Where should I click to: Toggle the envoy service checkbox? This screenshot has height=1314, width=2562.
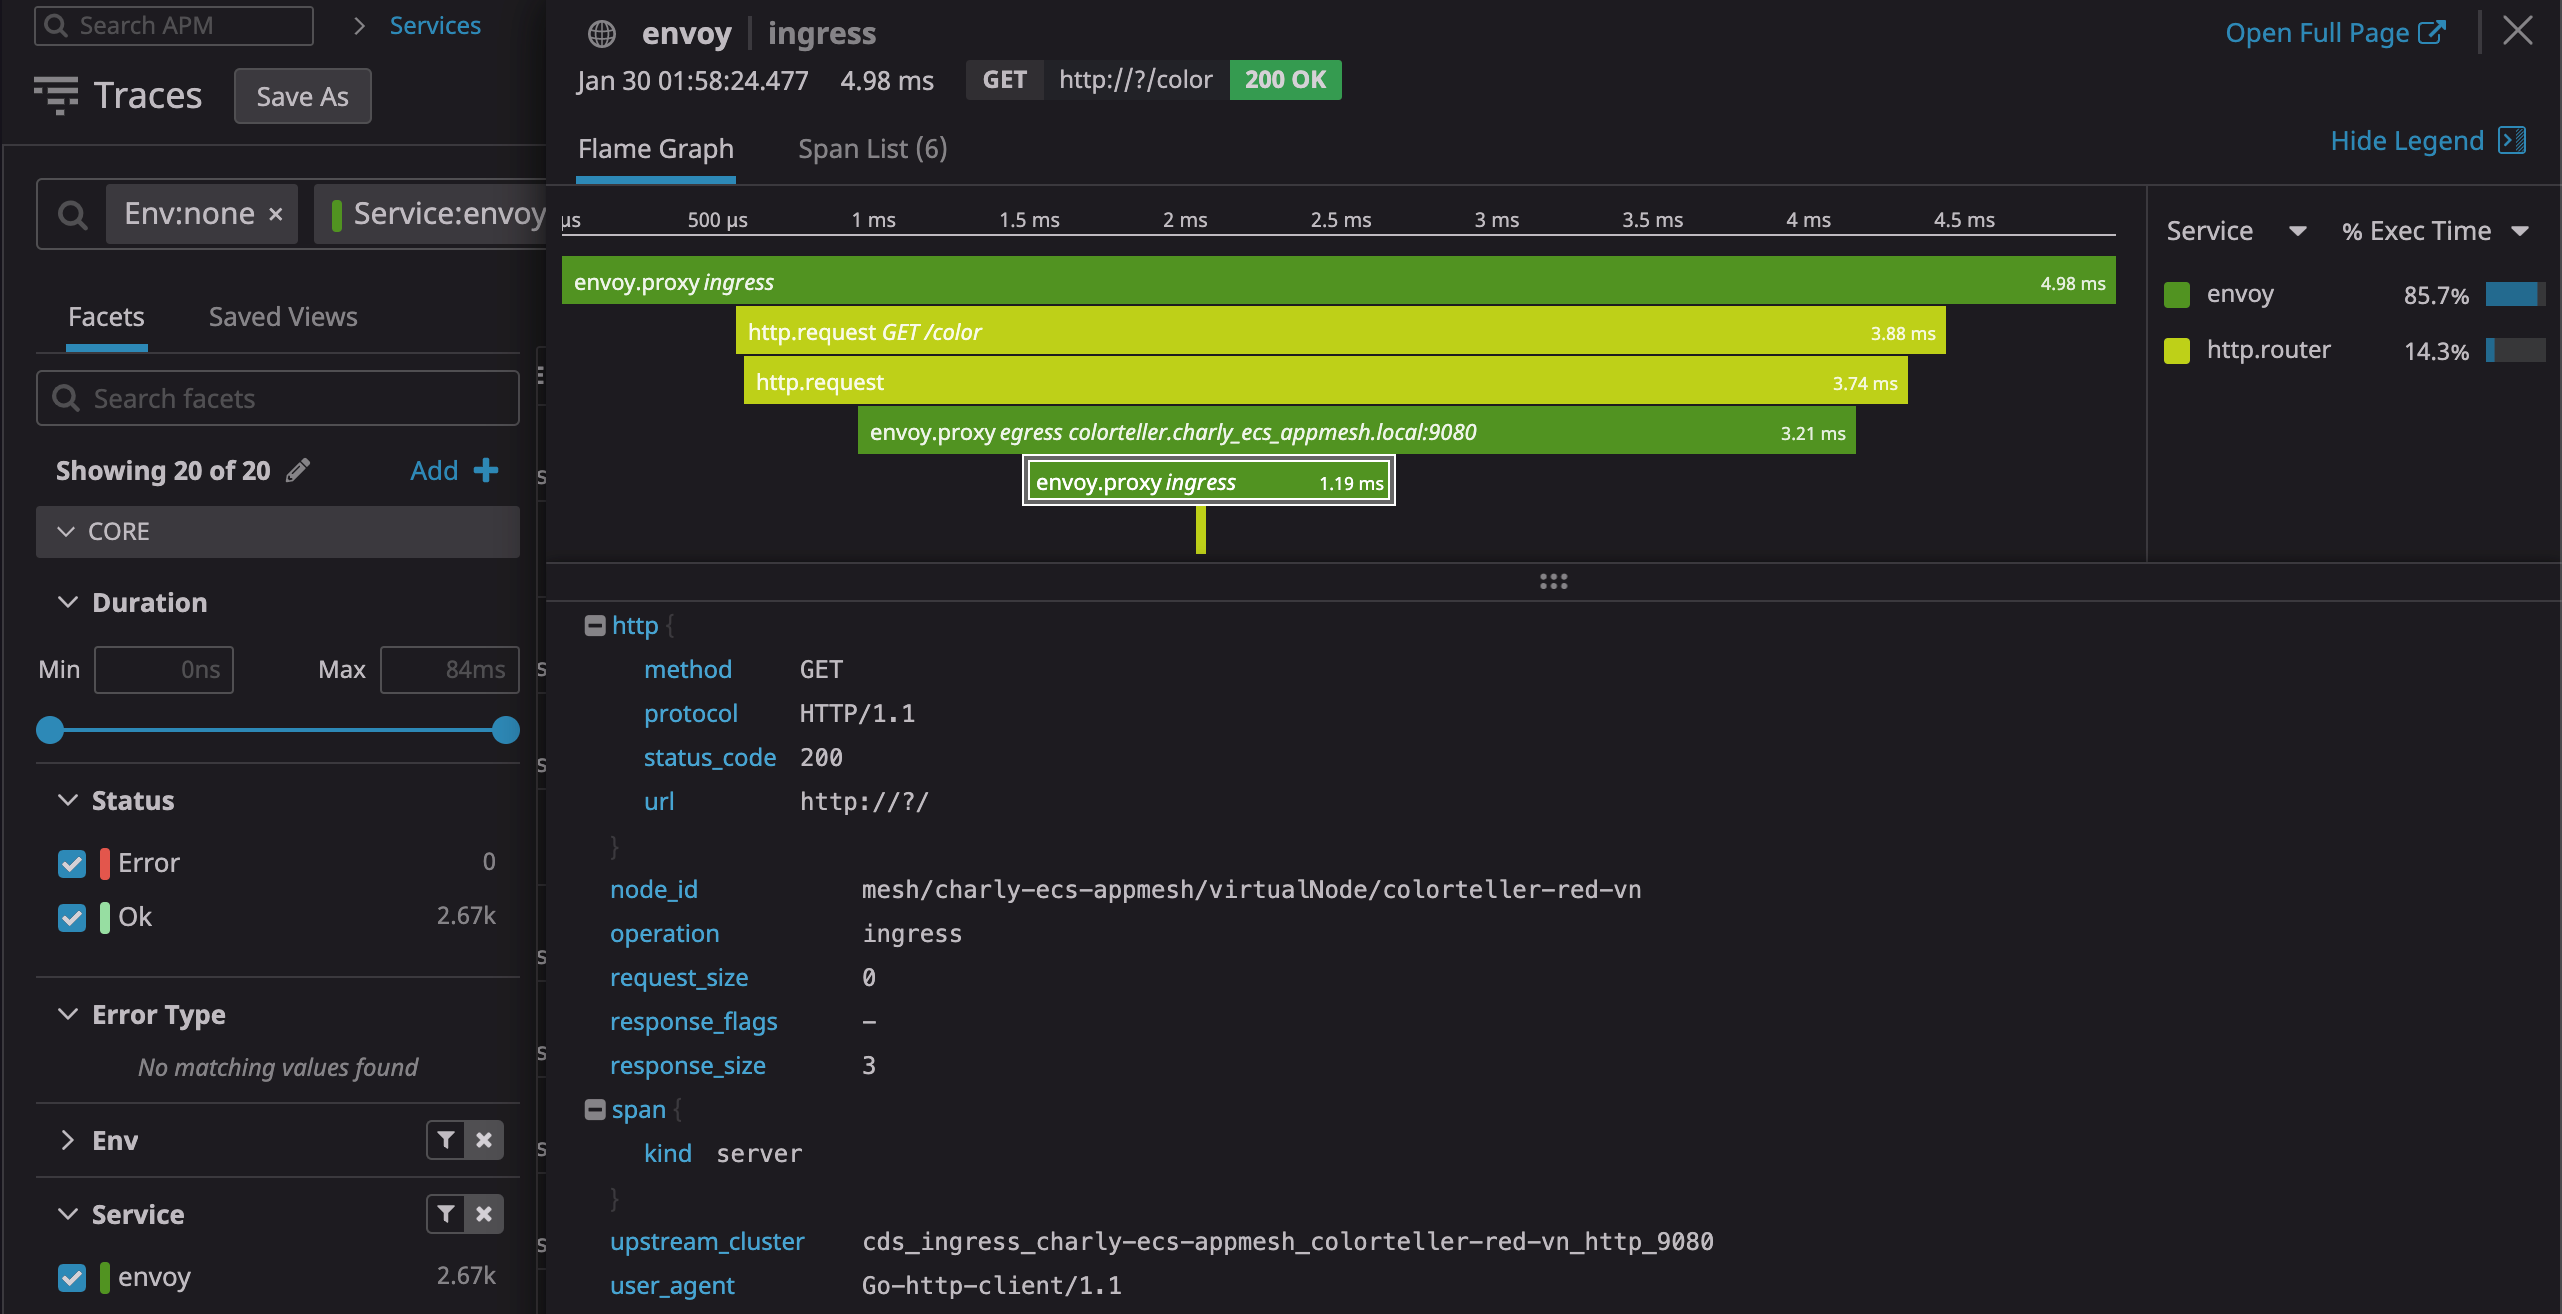point(72,1277)
